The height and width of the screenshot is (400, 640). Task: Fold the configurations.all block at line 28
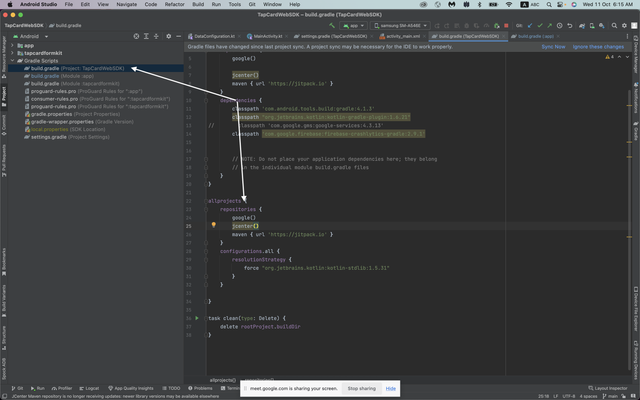point(206,251)
